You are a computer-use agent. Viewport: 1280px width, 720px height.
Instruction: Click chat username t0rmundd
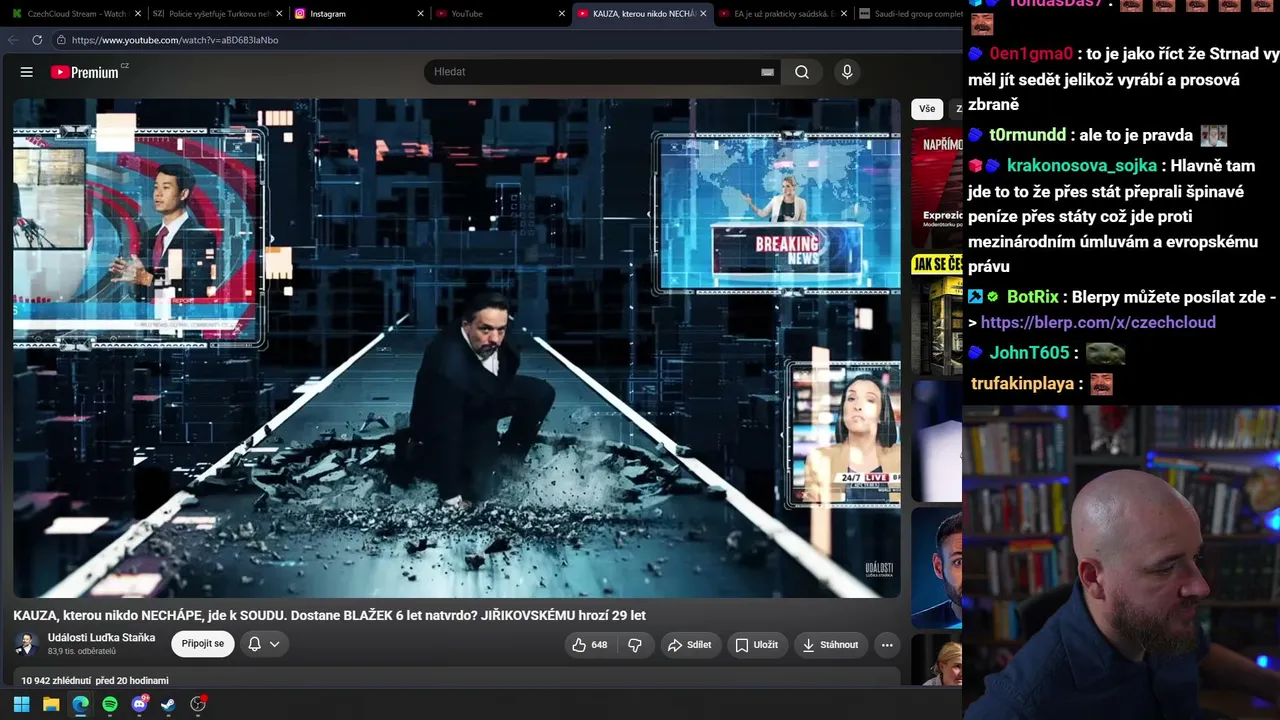(1027, 135)
